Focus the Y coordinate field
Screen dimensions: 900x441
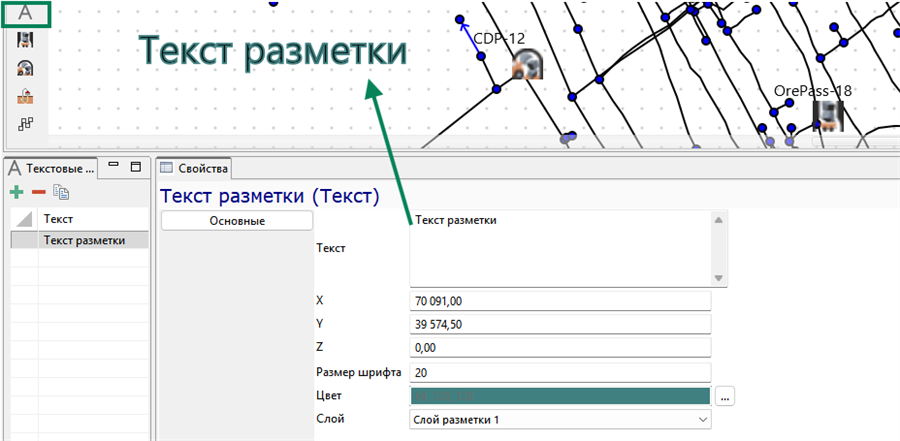560,324
